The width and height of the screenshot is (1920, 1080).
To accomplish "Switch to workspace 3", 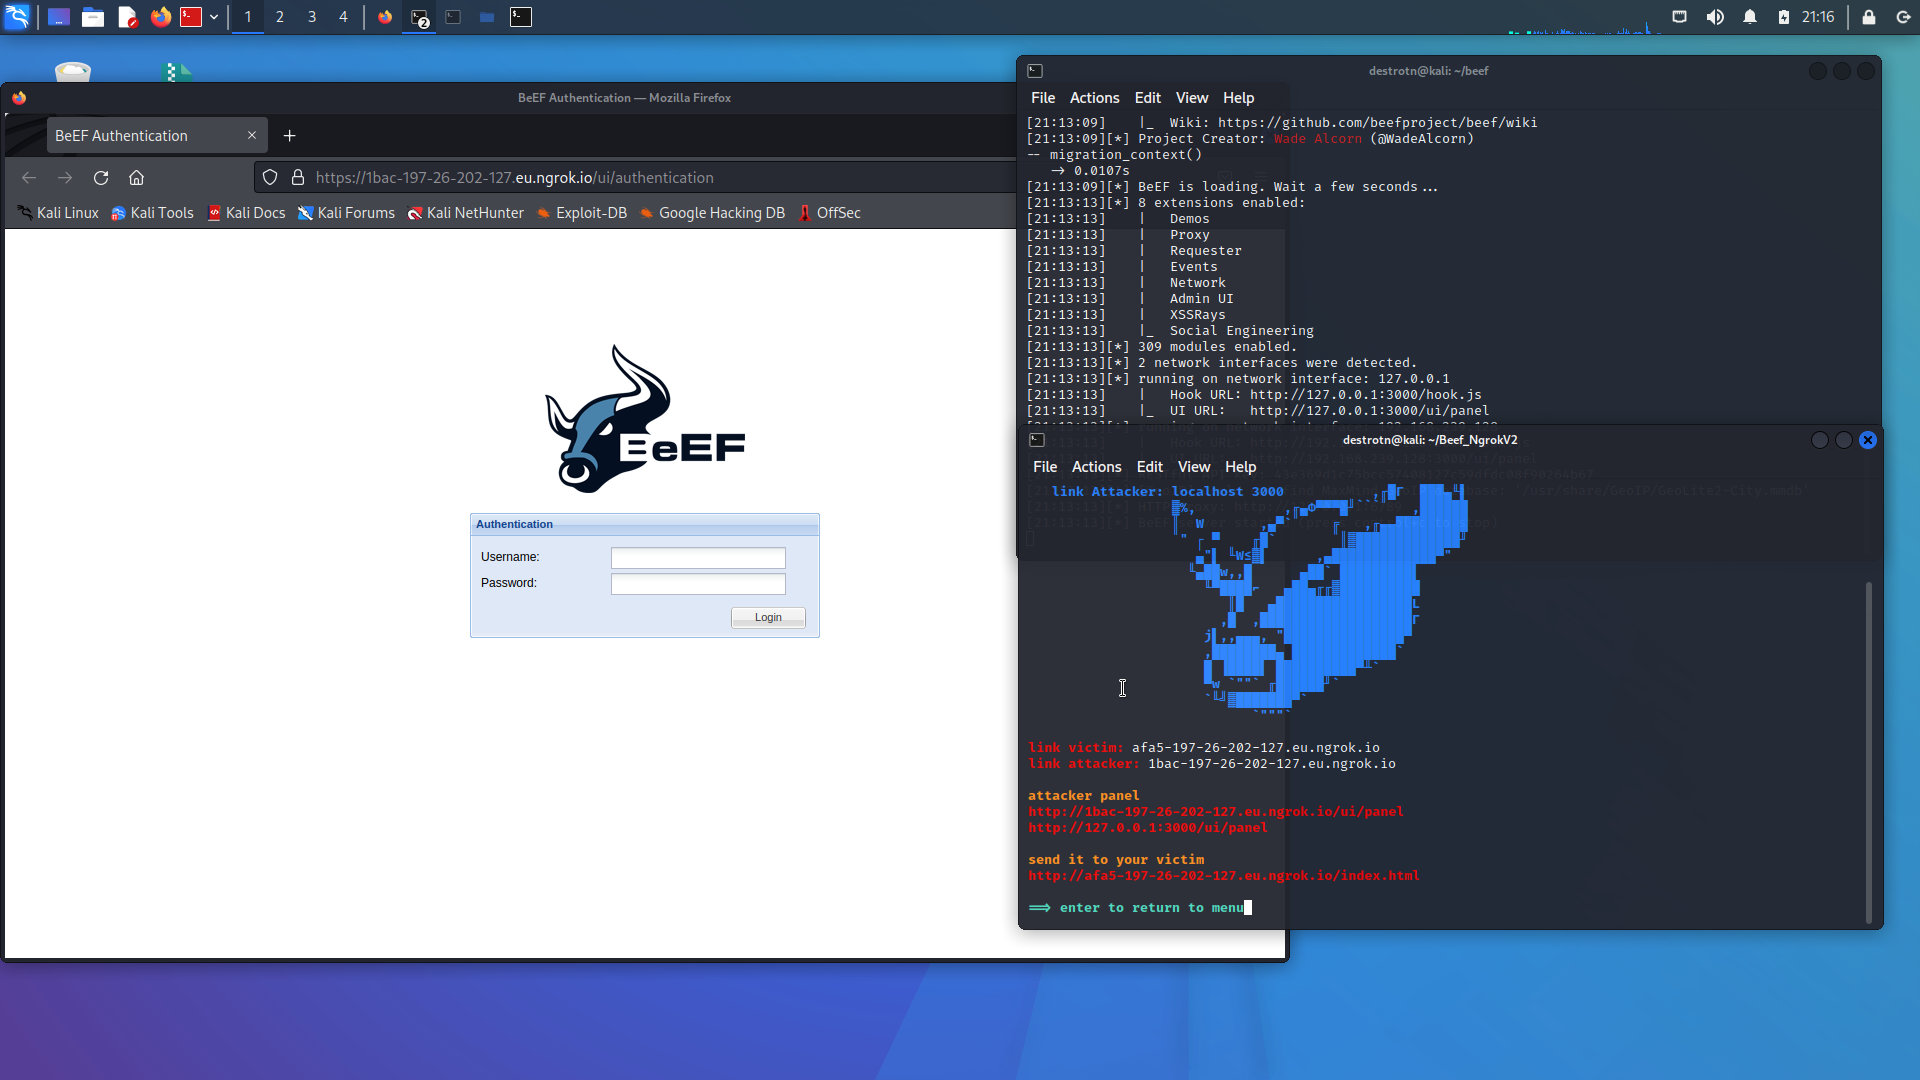I will point(312,17).
